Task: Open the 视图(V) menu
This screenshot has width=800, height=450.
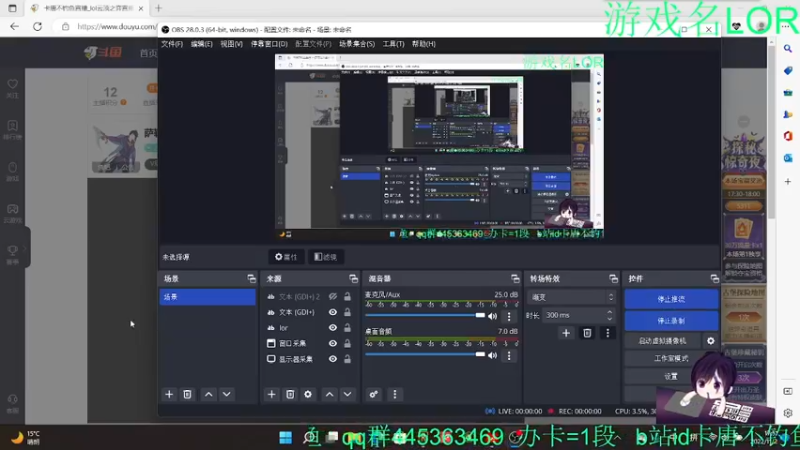Action: pyautogui.click(x=231, y=44)
